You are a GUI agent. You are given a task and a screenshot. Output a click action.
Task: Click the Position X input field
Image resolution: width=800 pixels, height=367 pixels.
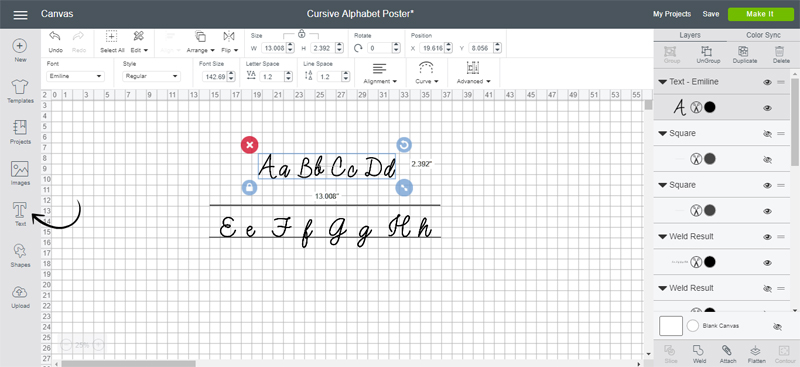pyautogui.click(x=432, y=48)
